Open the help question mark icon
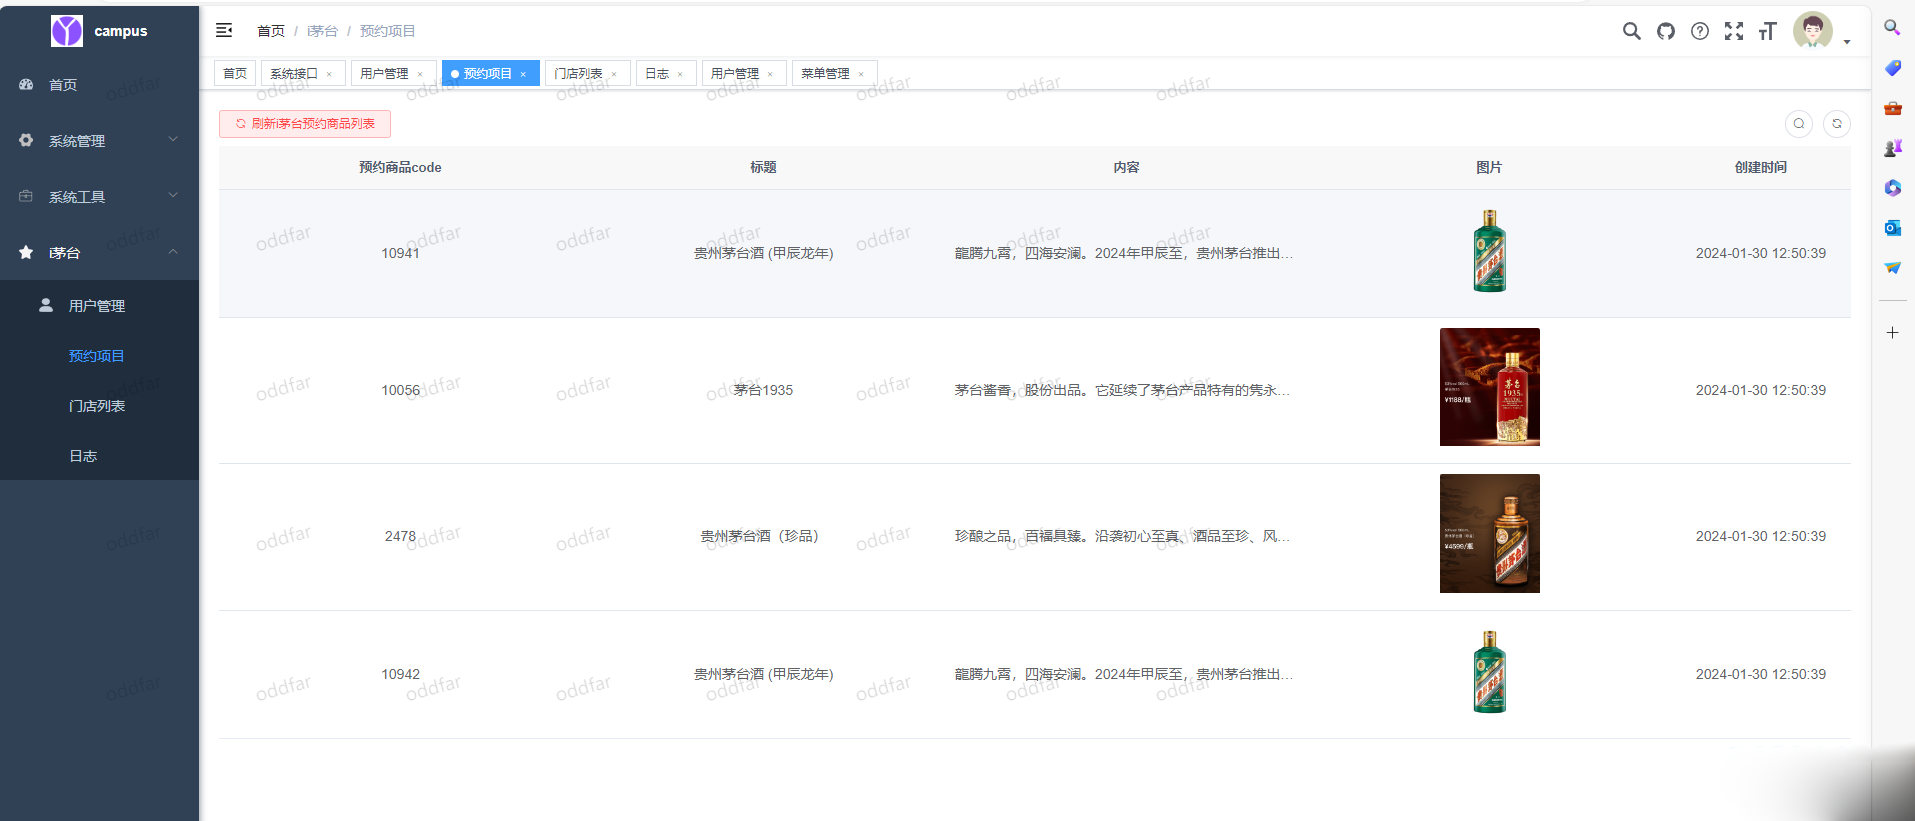The image size is (1915, 821). click(x=1699, y=31)
